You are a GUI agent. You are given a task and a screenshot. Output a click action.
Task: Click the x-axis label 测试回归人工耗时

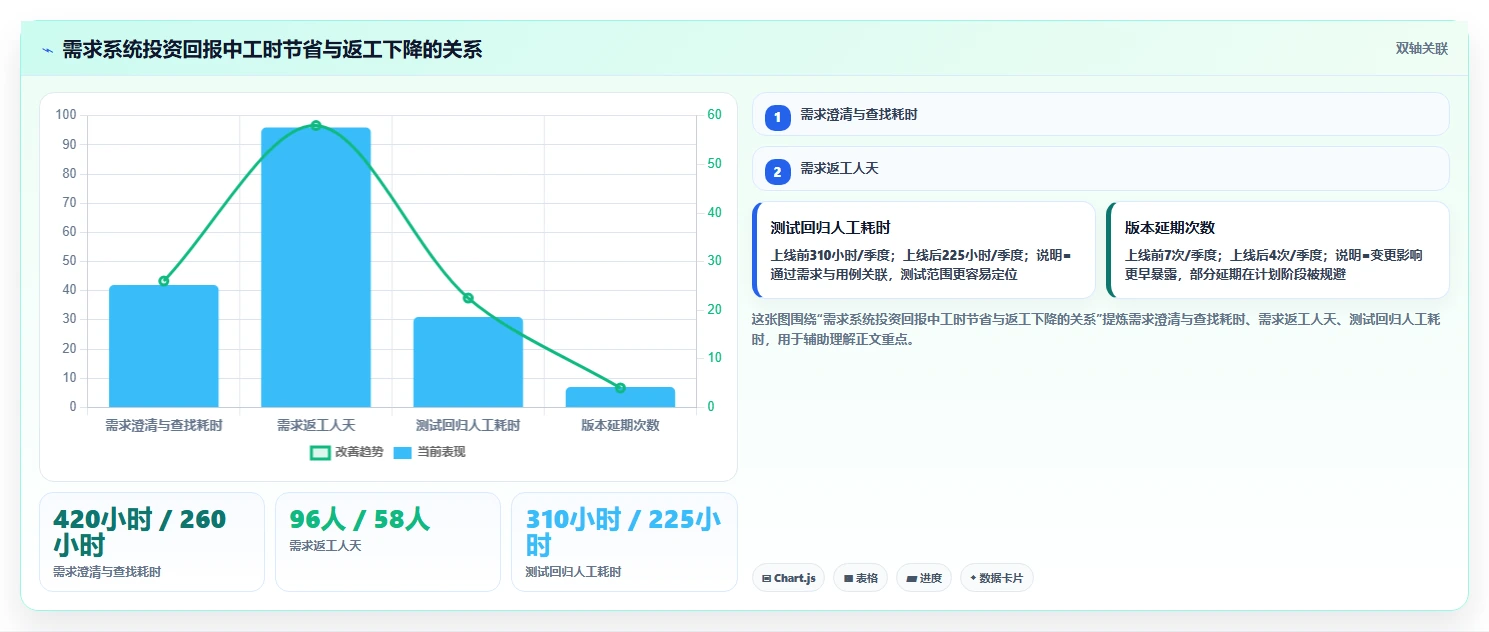[468, 425]
